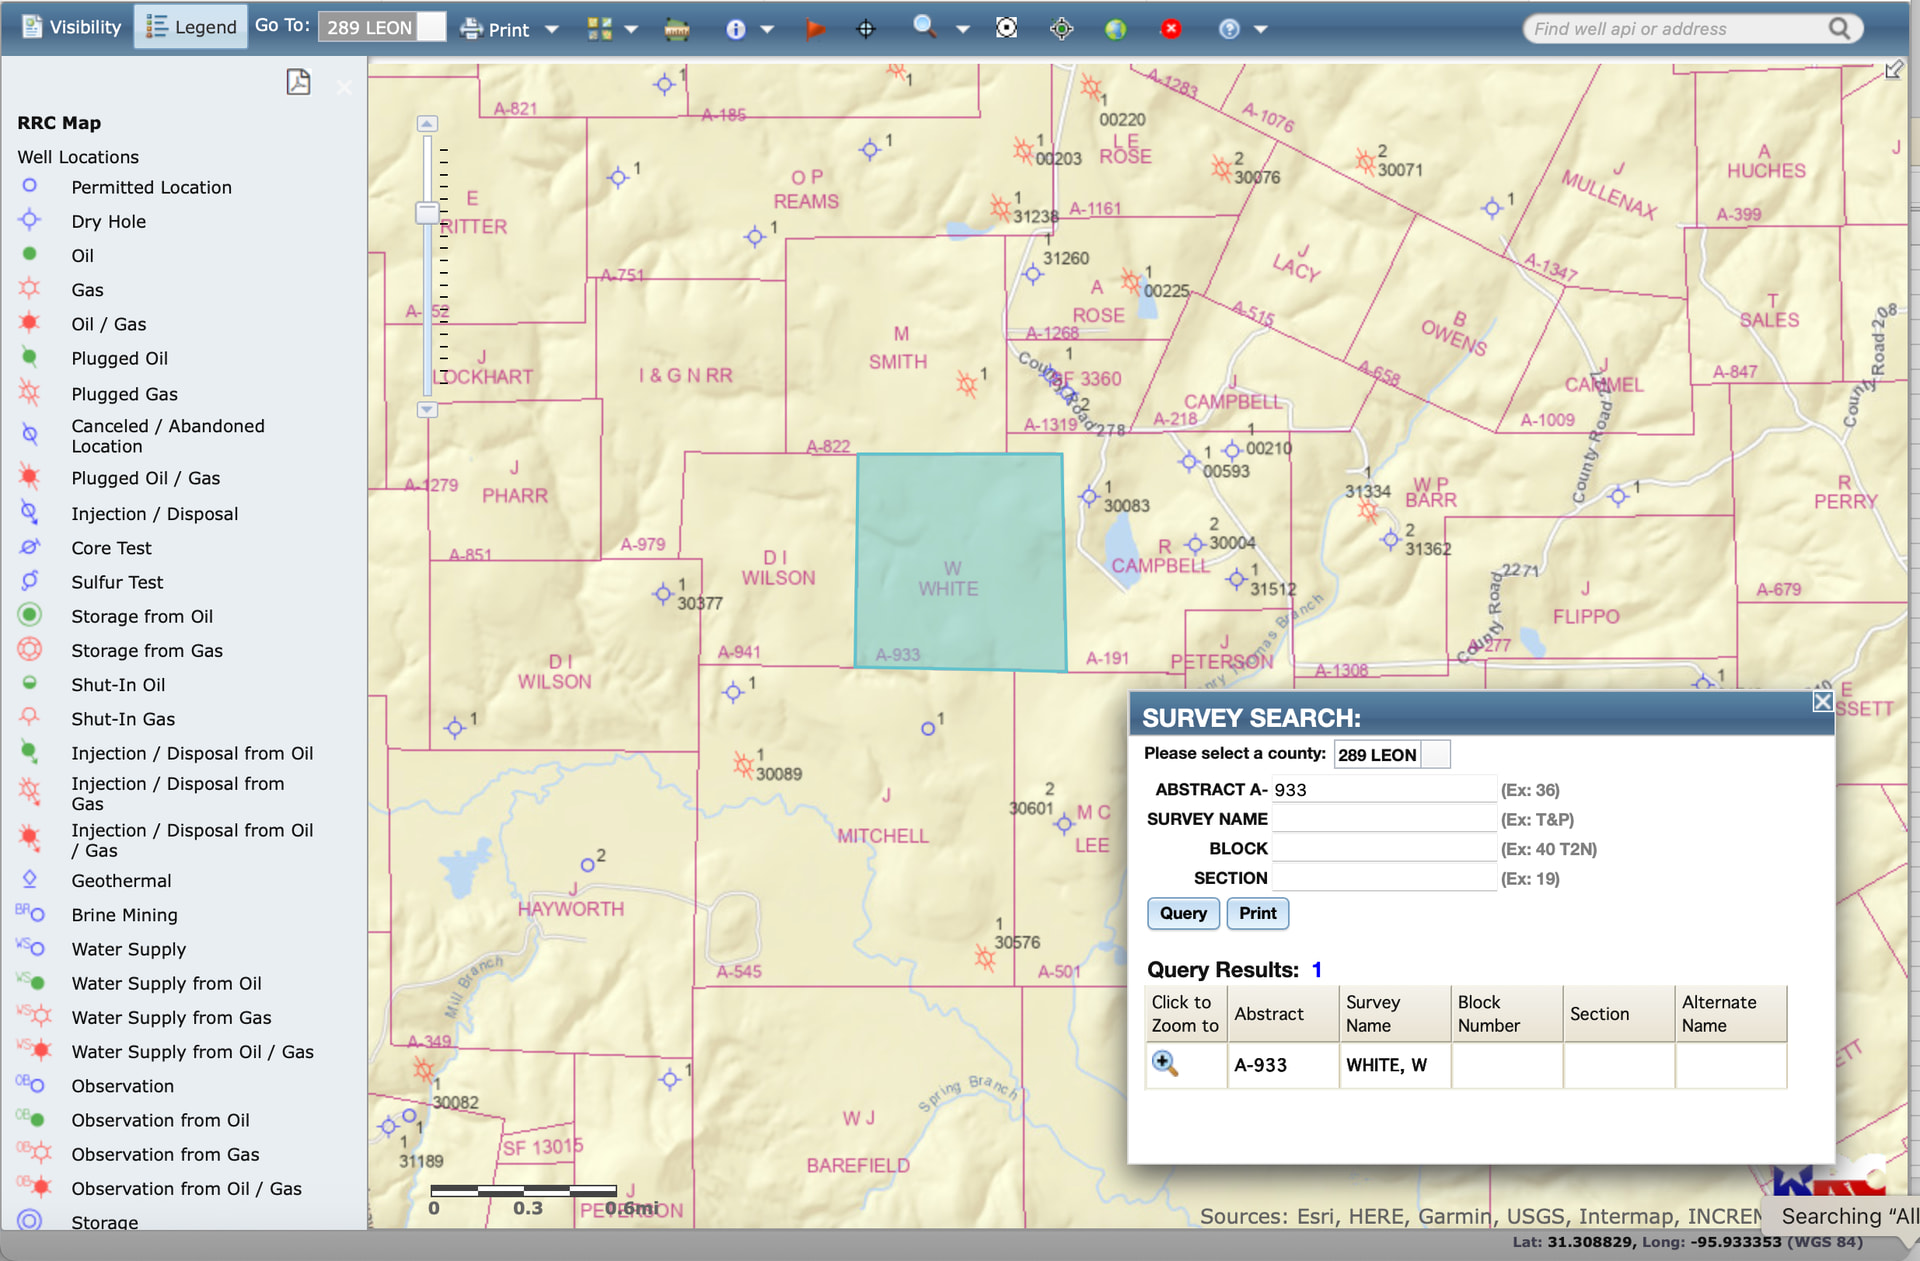The height and width of the screenshot is (1261, 1920).
Task: Click the measure ruler tool icon
Action: click(677, 29)
